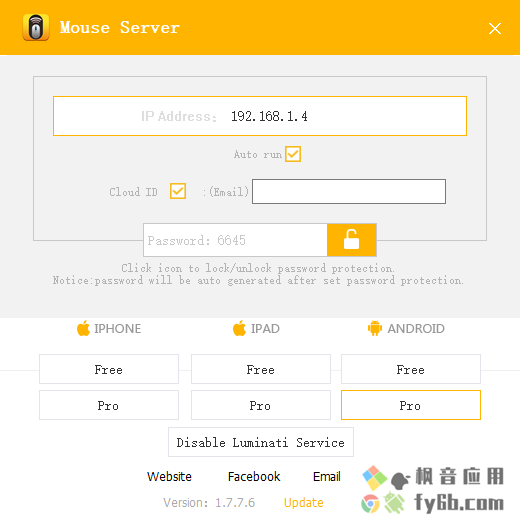This screenshot has height=525, width=520.
Task: Open the iPhone Free download
Action: [x=109, y=369]
